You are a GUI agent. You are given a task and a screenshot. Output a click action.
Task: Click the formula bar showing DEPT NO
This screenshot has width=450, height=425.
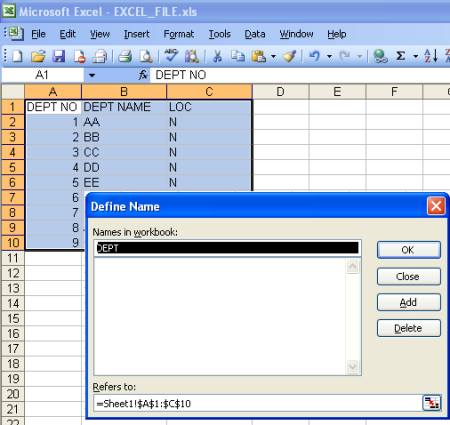pyautogui.click(x=300, y=75)
